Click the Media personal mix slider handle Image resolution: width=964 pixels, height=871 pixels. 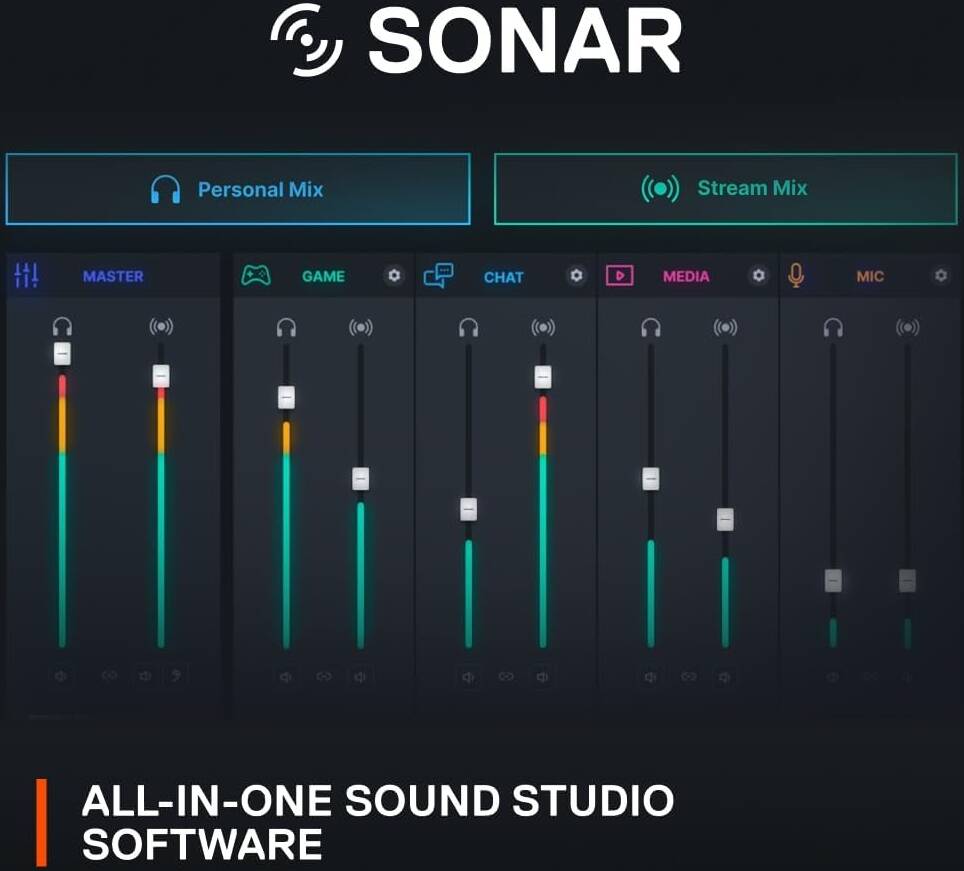pyautogui.click(x=650, y=478)
